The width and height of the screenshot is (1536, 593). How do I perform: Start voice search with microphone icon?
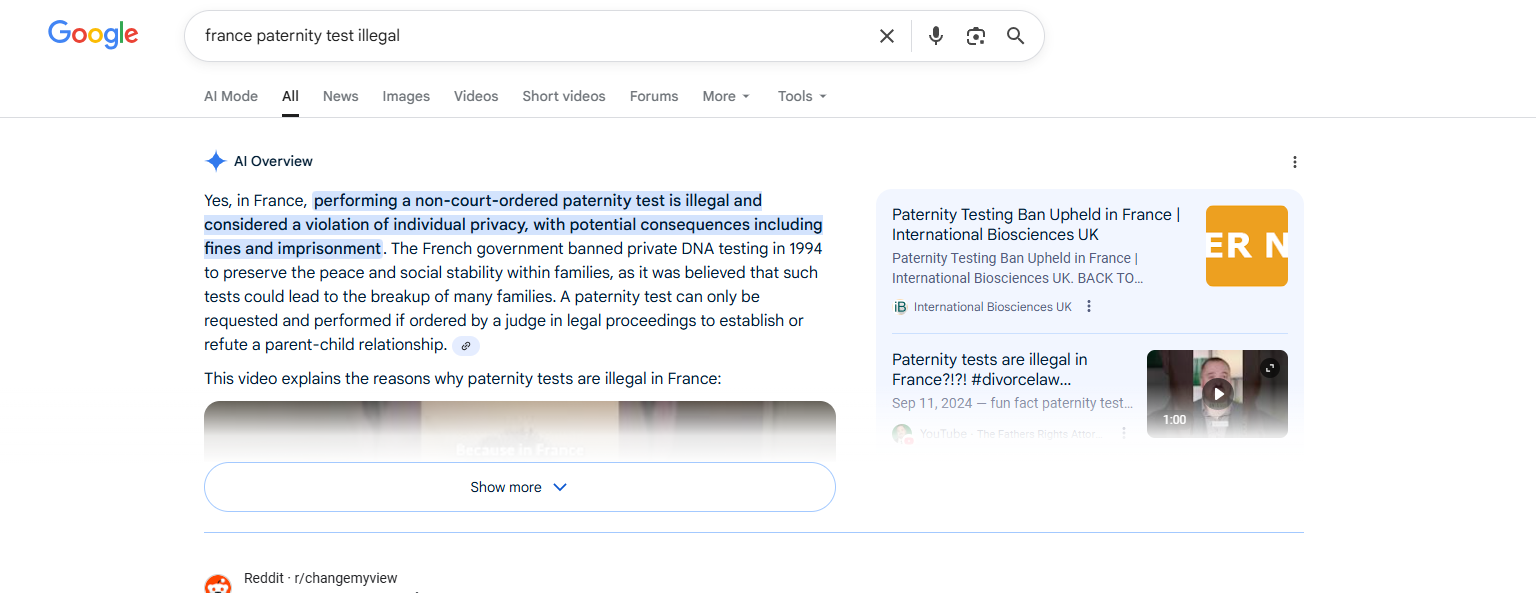[935, 36]
